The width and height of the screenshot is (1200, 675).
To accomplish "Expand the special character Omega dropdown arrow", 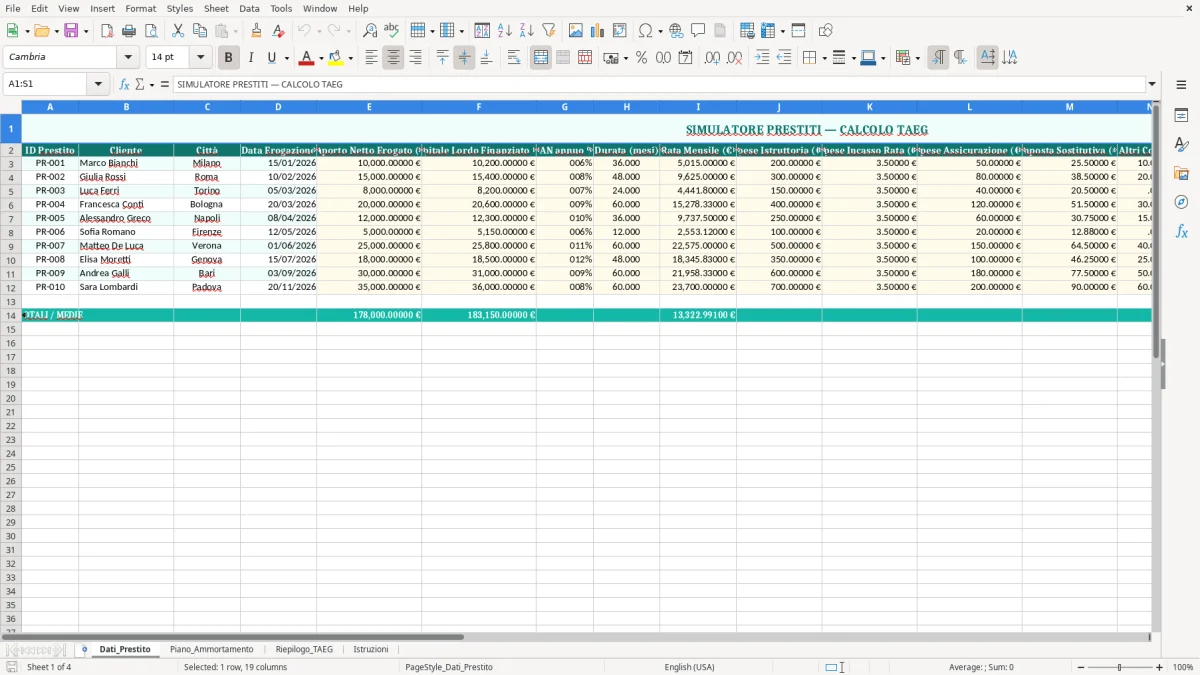I will pos(660,31).
